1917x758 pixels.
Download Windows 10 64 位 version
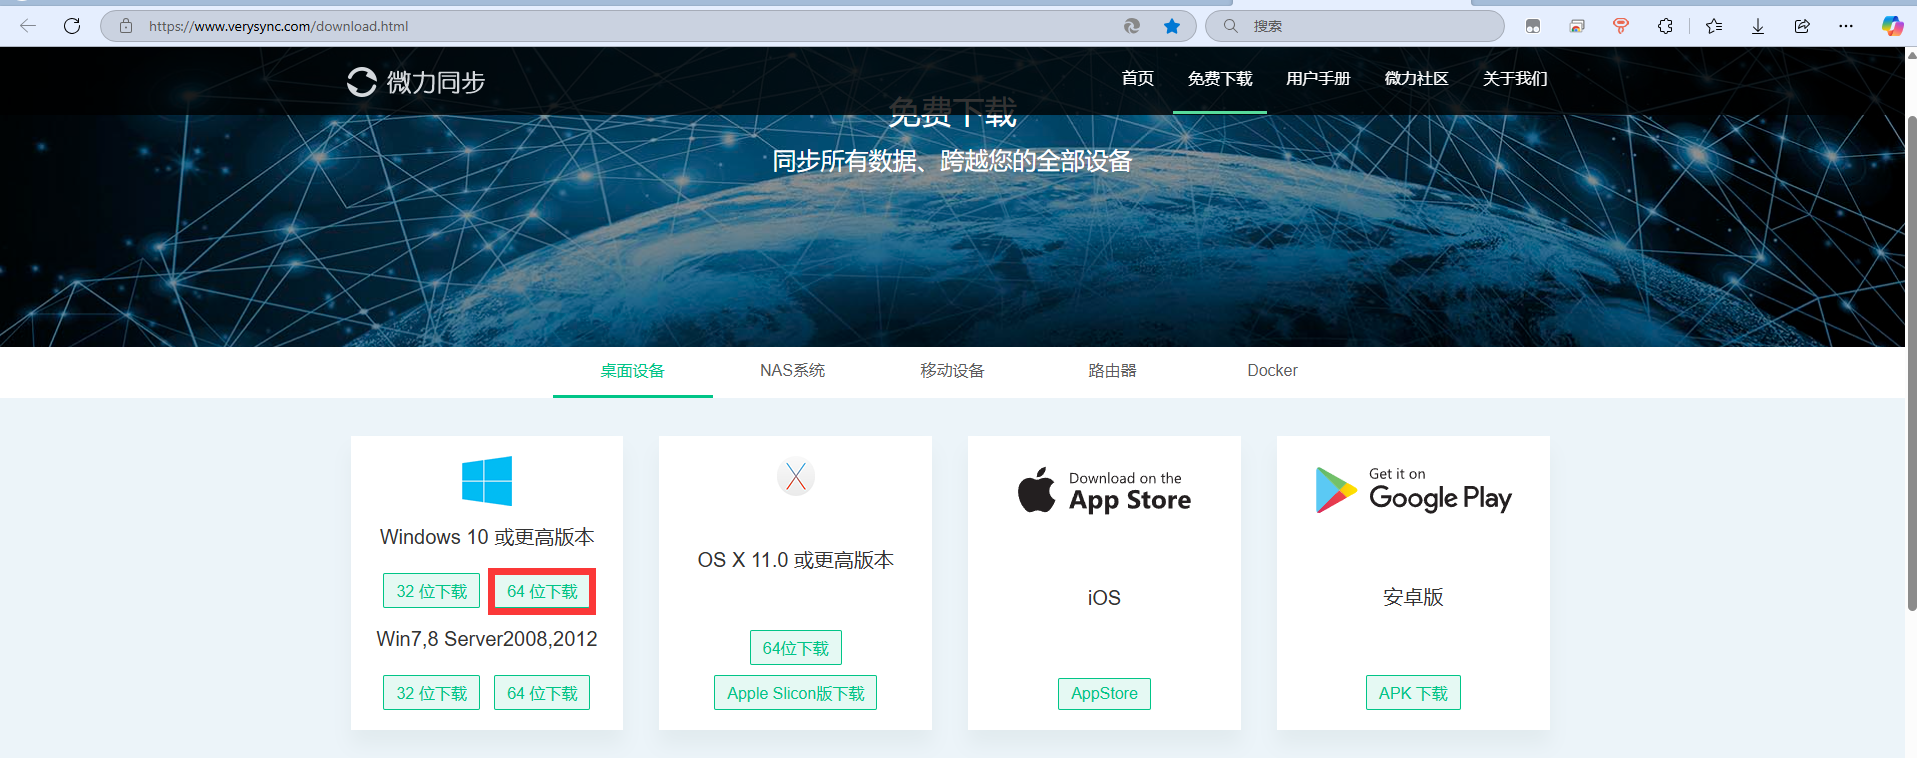(x=542, y=591)
